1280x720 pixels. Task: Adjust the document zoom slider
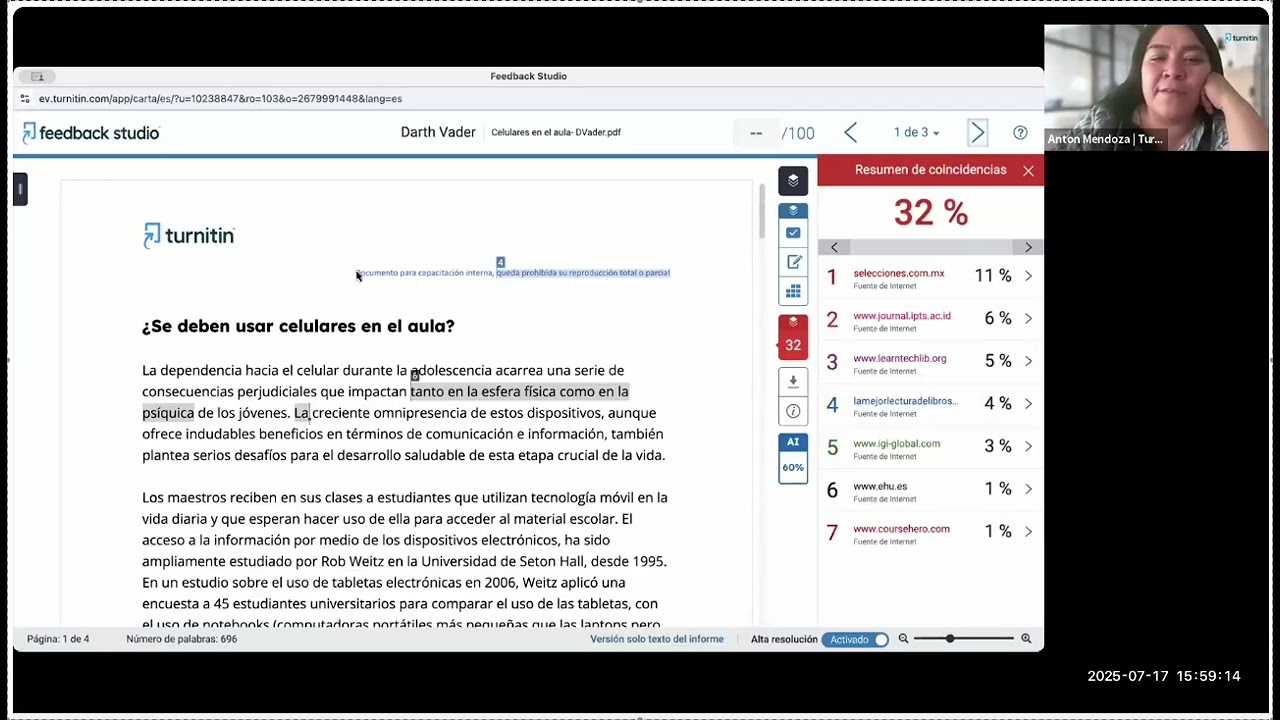point(964,639)
